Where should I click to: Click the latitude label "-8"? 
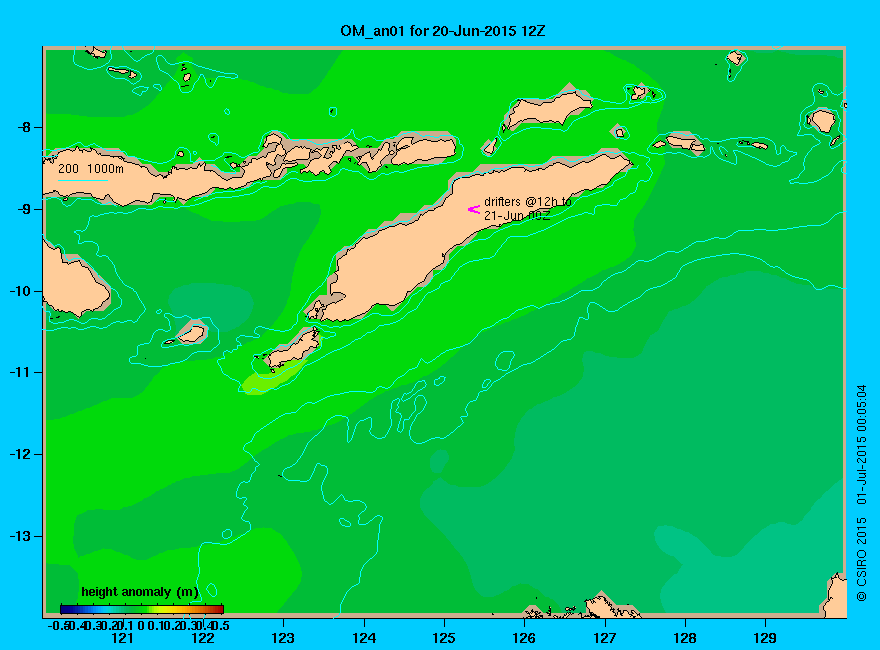(x=24, y=127)
